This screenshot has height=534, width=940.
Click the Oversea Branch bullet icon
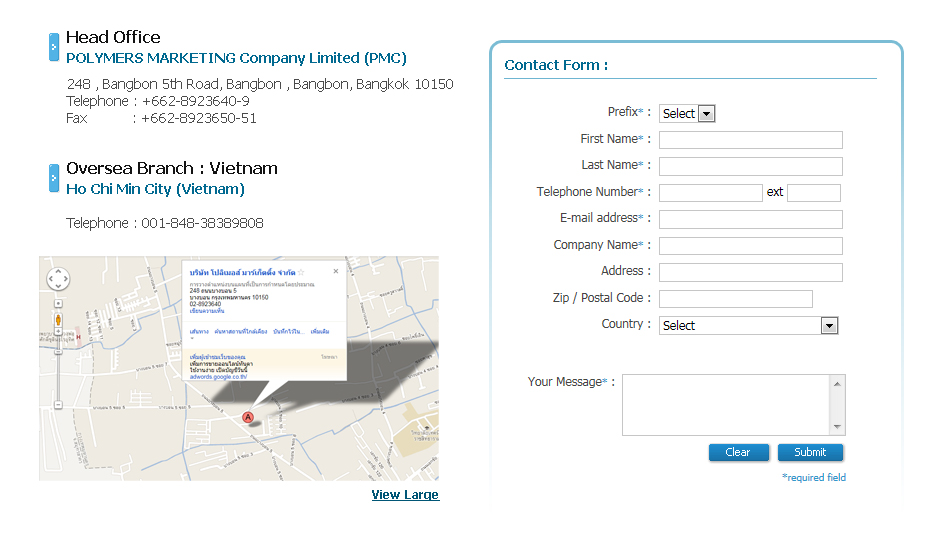(54, 177)
